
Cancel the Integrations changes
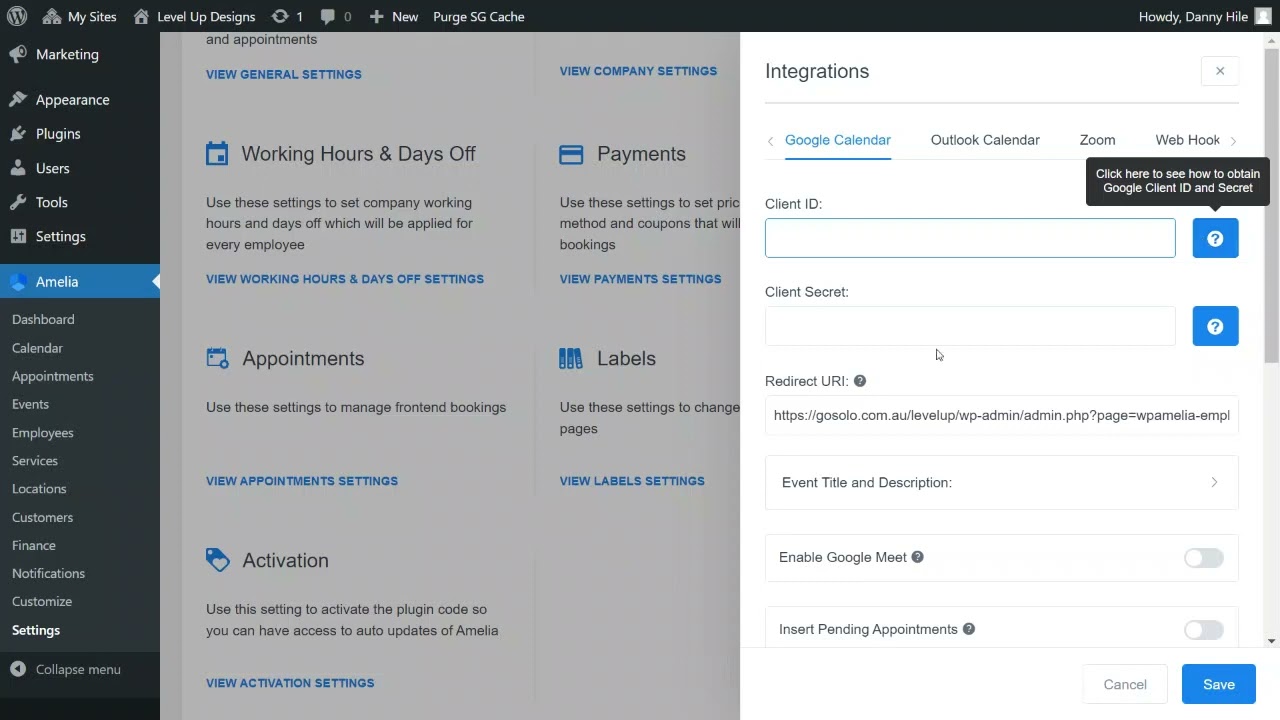coord(1125,684)
